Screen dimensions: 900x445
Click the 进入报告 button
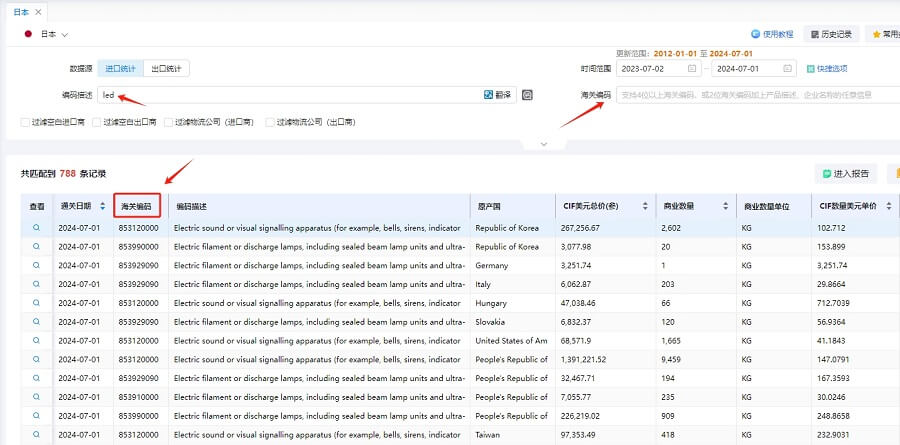(846, 173)
